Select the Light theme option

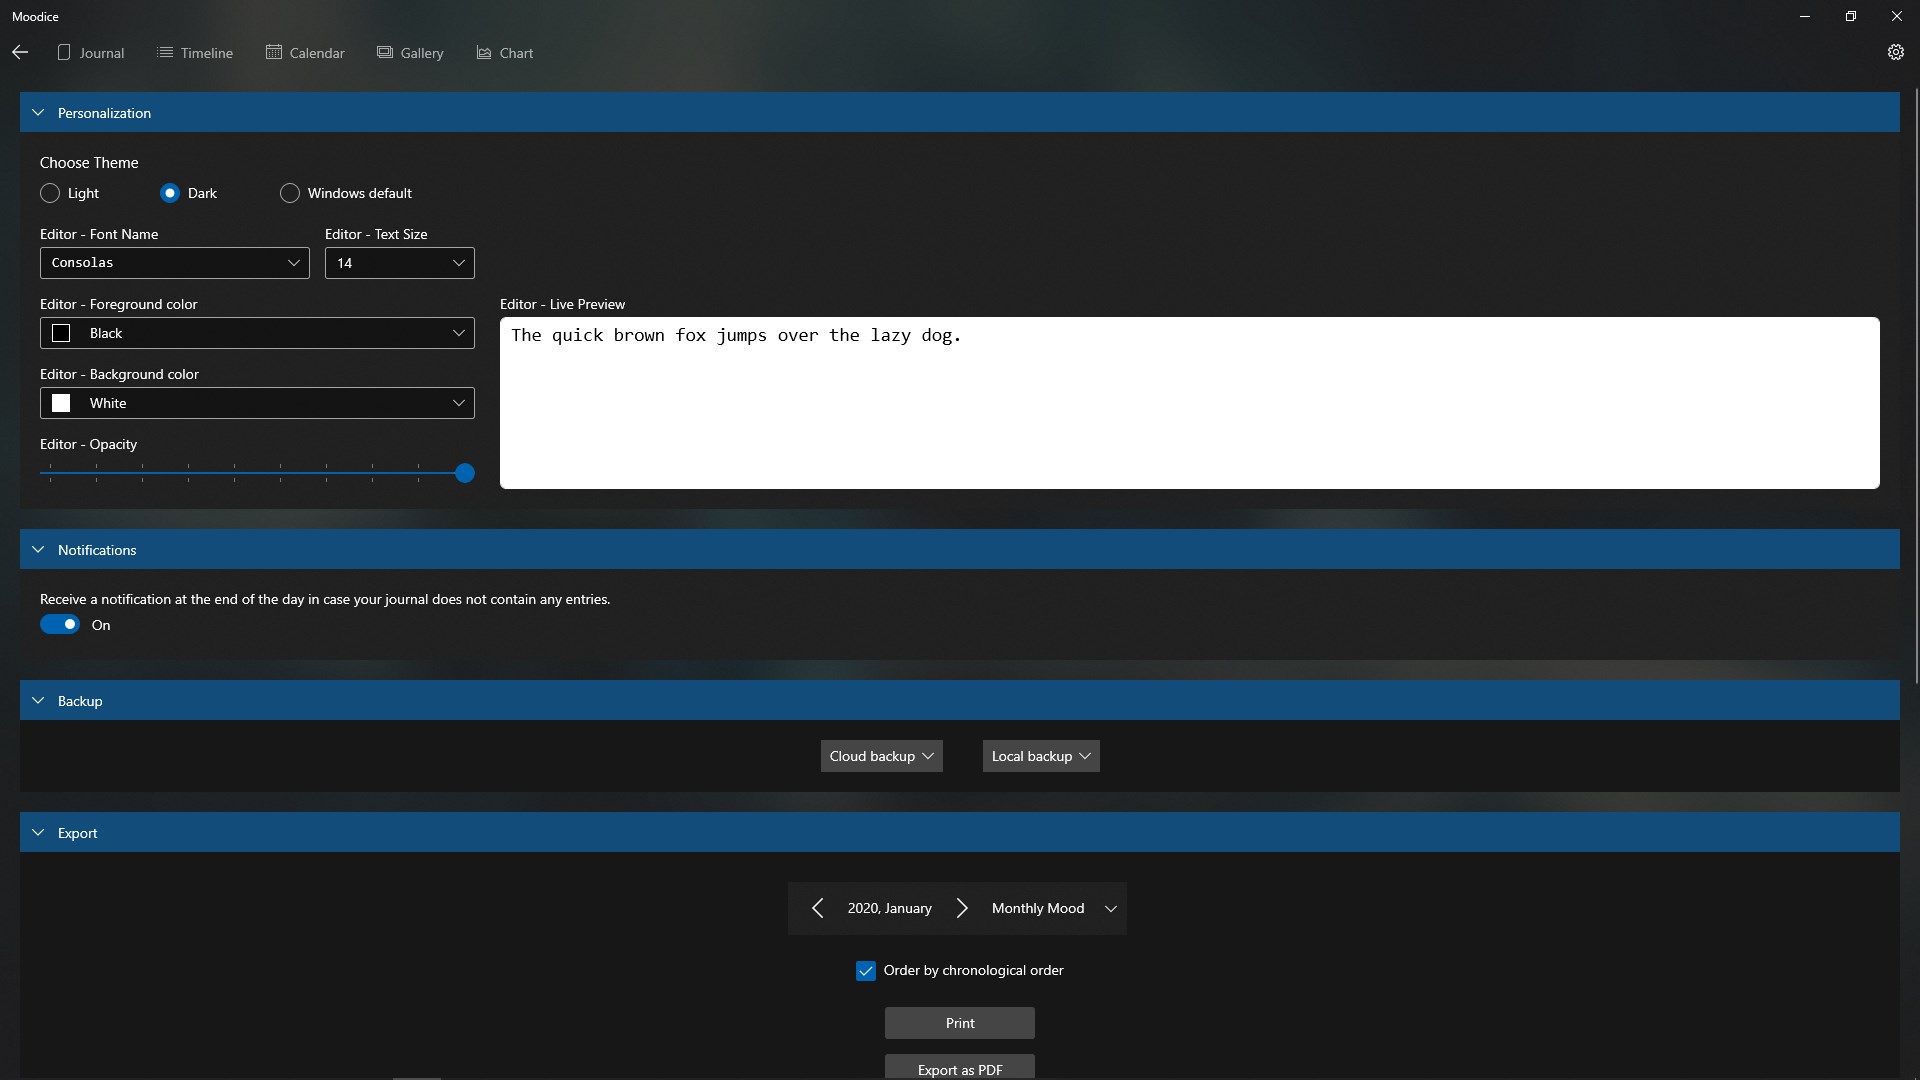point(50,193)
